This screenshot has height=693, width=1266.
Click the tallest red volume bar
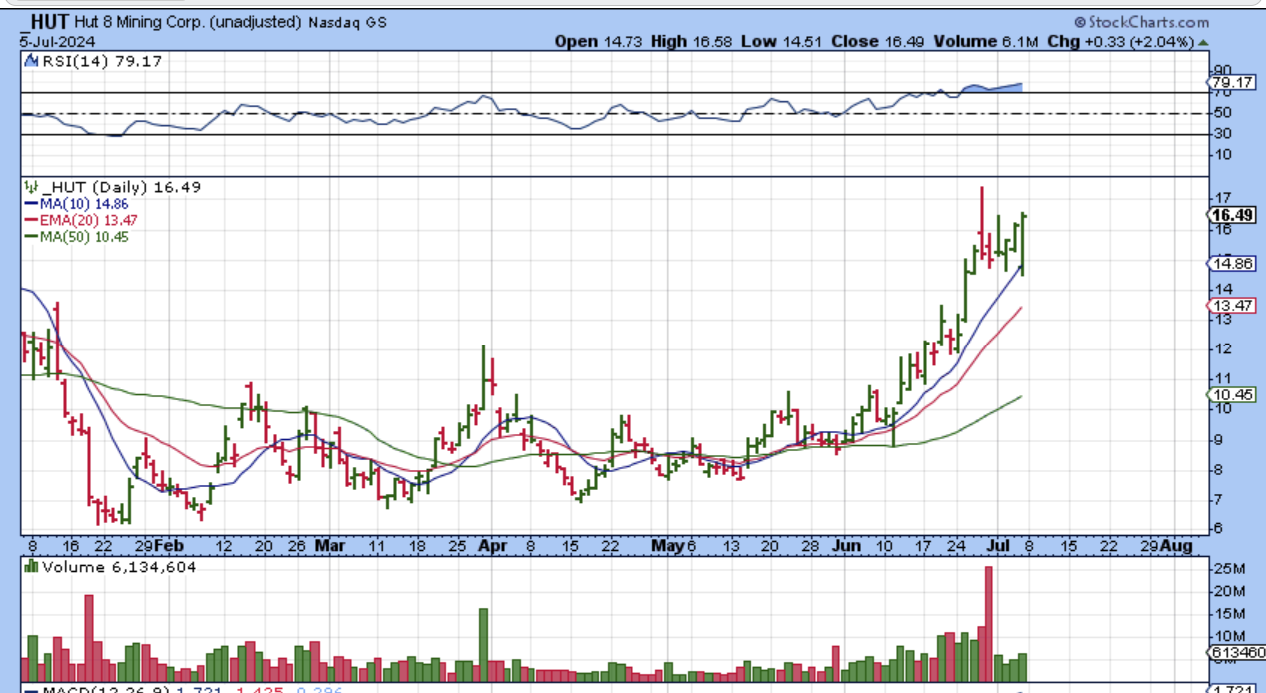pyautogui.click(x=989, y=624)
